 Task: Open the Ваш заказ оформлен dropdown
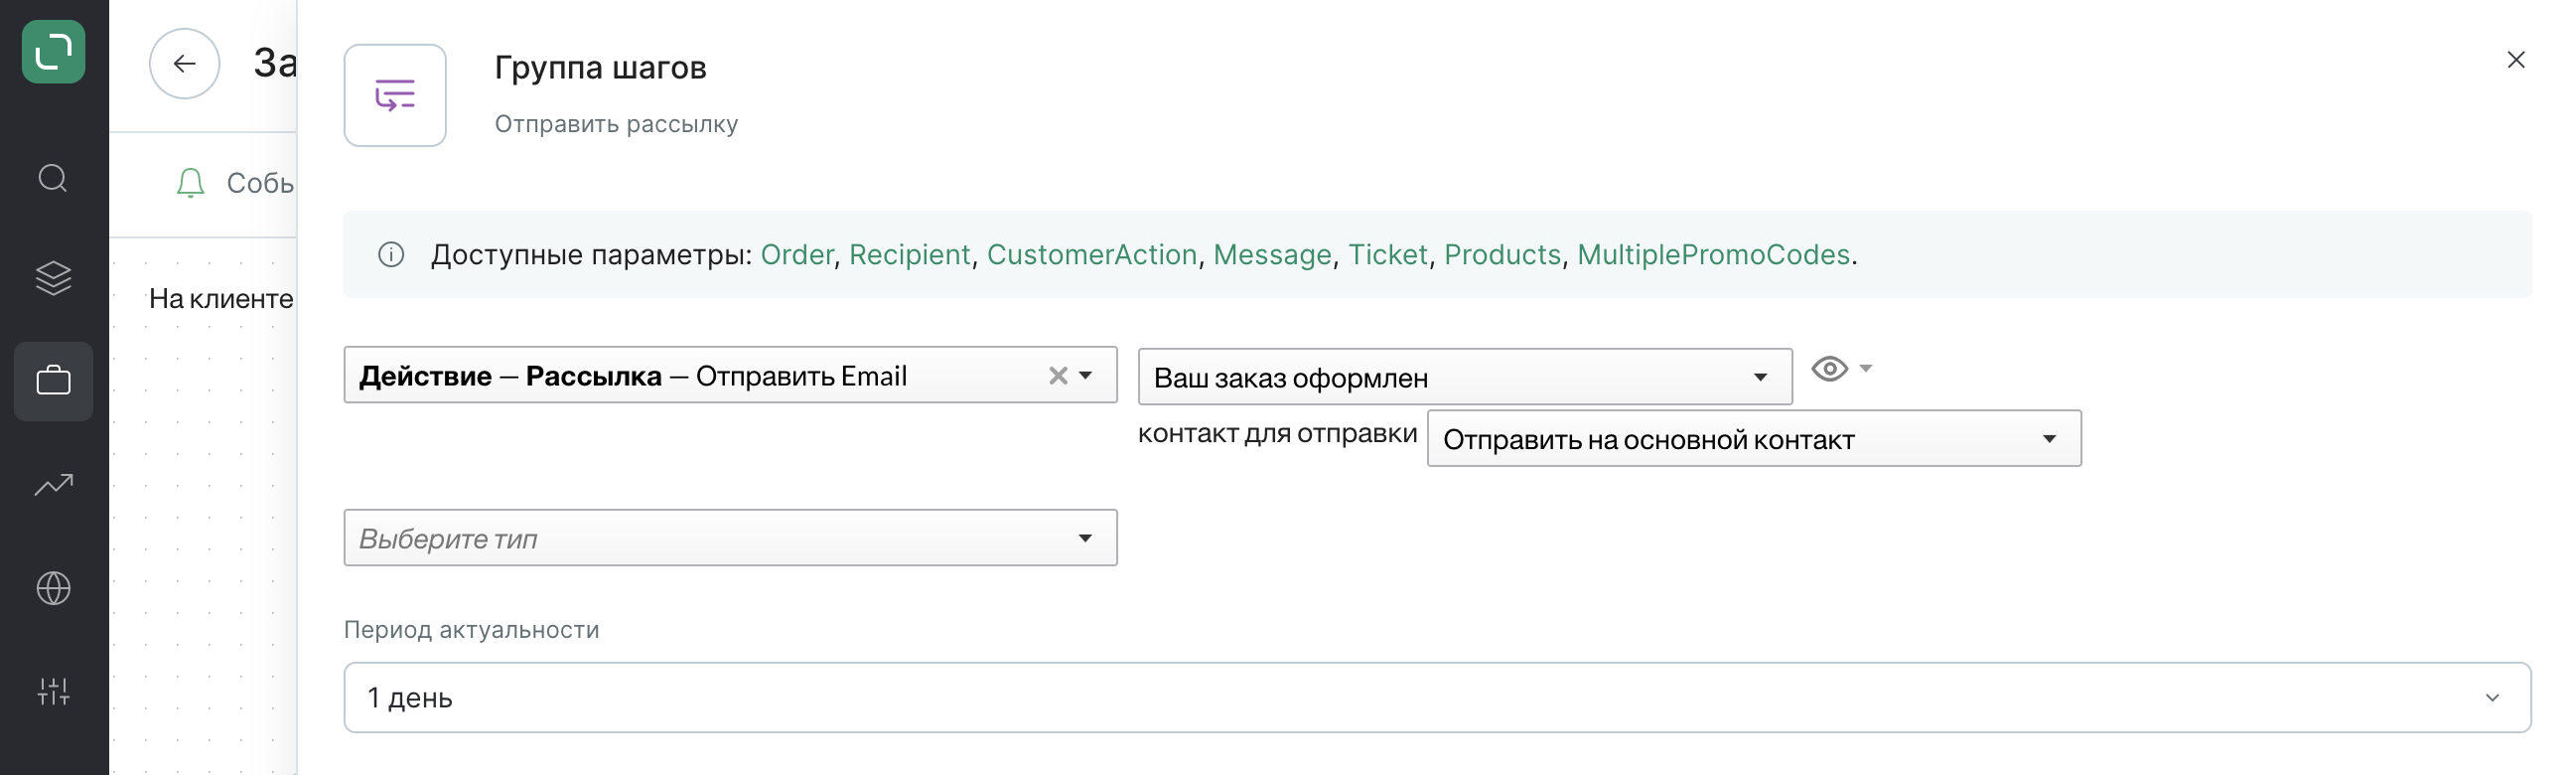pyautogui.click(x=1465, y=377)
